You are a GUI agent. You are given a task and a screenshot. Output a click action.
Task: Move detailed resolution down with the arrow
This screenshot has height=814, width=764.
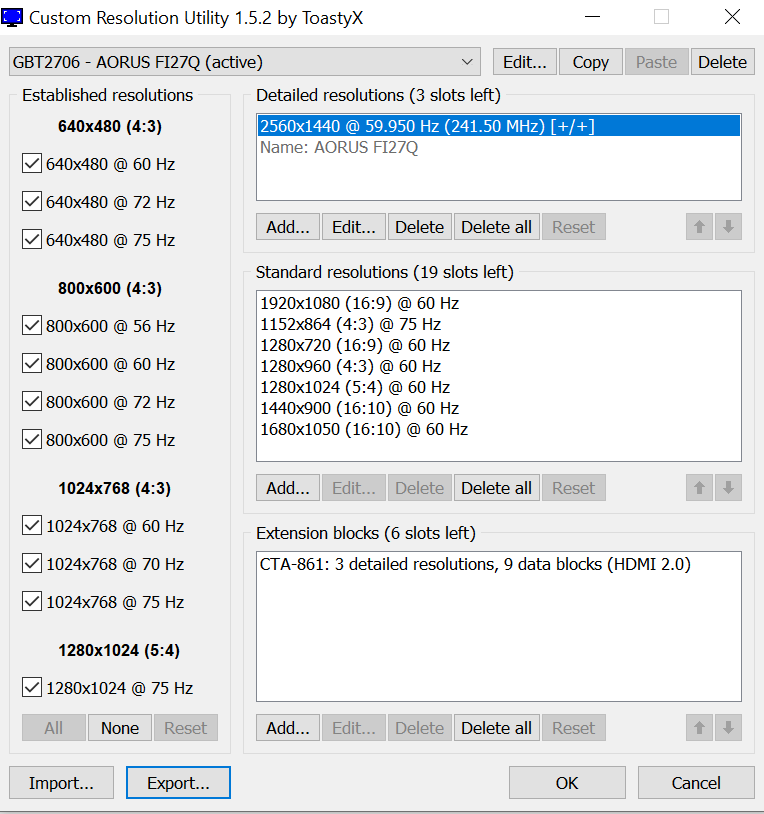point(728,227)
